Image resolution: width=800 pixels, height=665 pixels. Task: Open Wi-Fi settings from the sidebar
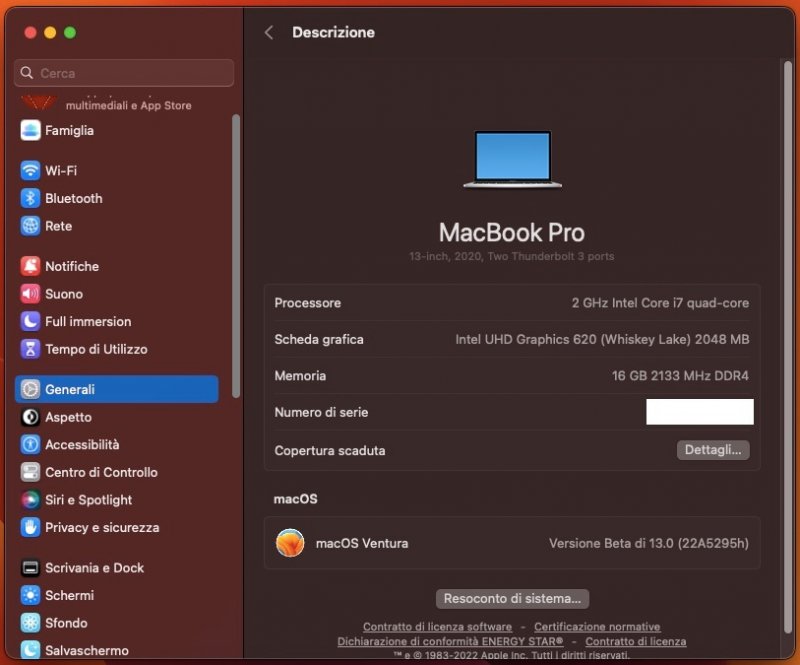[60, 170]
